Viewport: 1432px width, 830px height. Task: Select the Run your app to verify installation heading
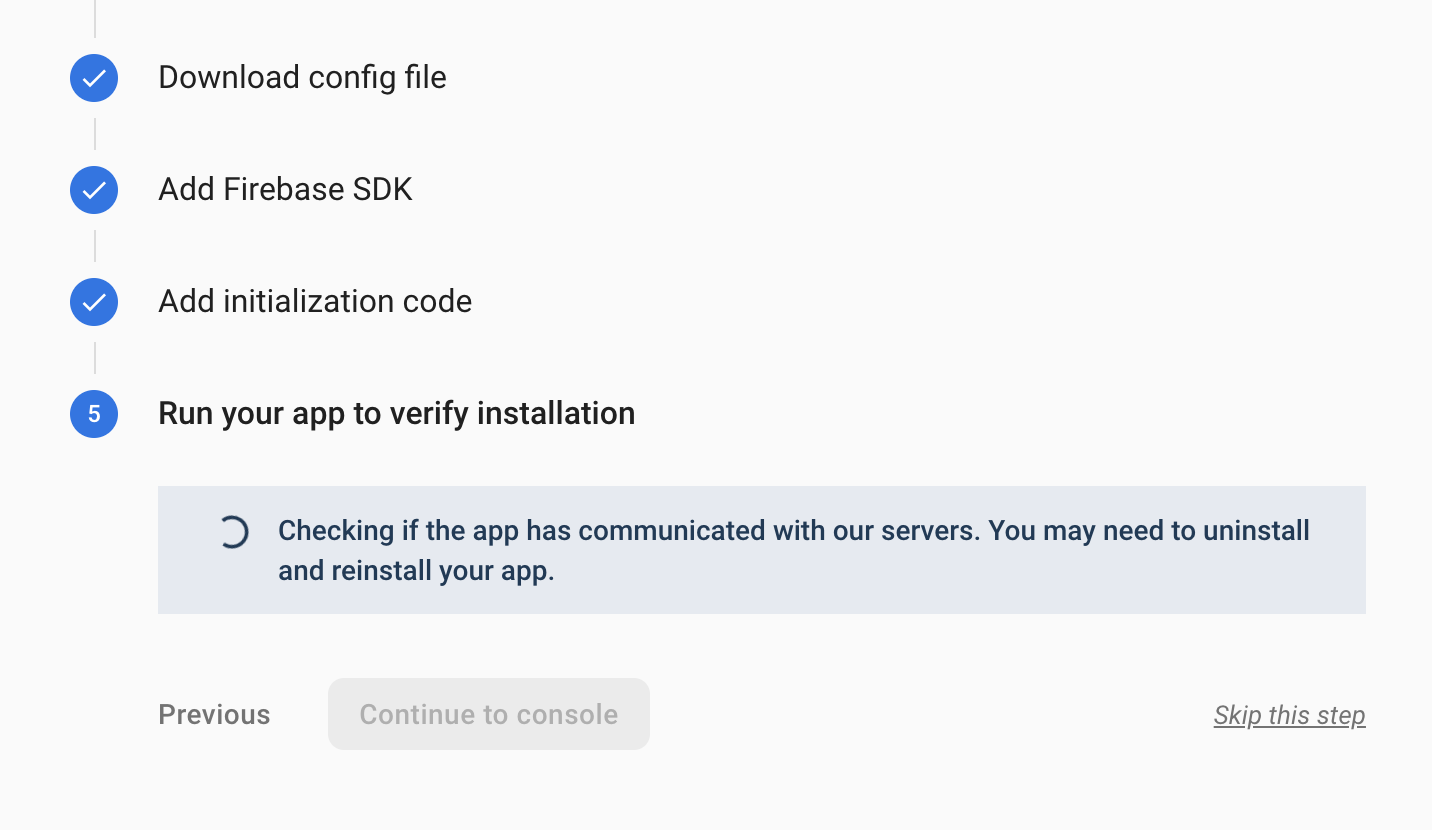pos(396,414)
